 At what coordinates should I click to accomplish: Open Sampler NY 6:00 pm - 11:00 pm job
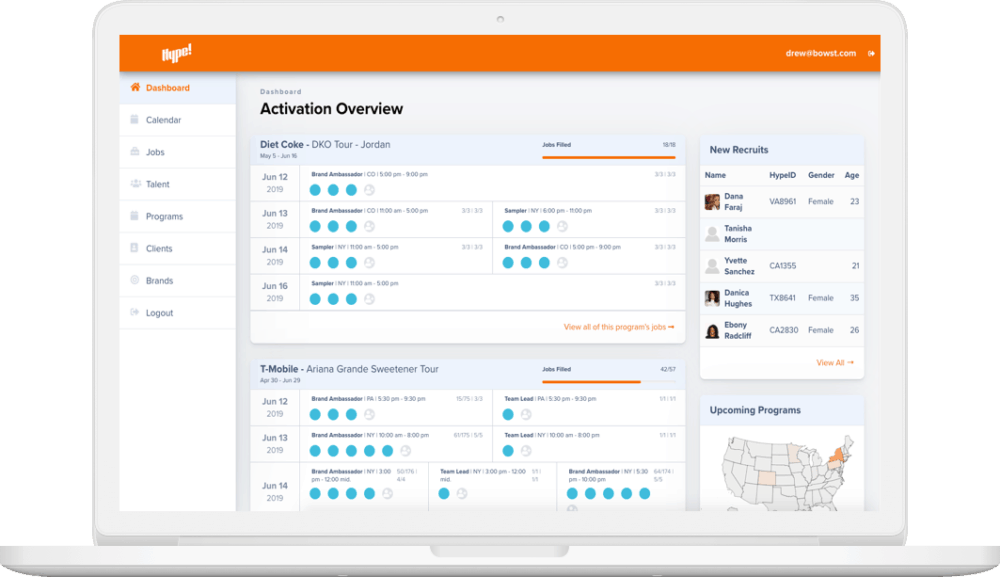548,210
